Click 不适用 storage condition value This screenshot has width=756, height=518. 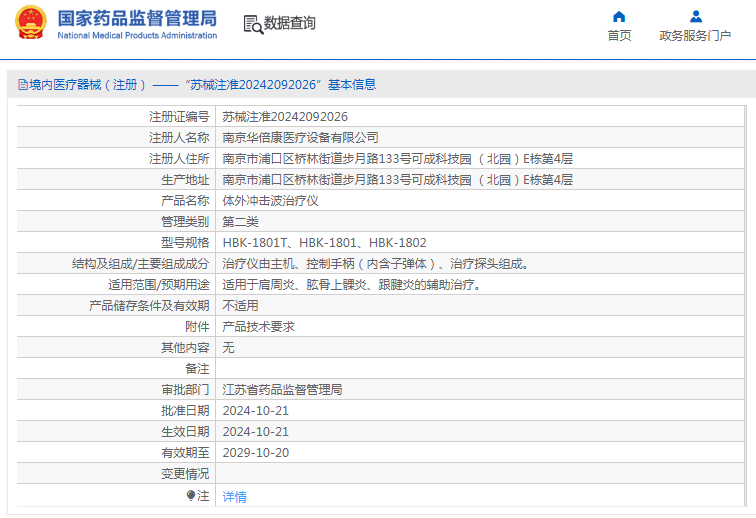tap(240, 306)
